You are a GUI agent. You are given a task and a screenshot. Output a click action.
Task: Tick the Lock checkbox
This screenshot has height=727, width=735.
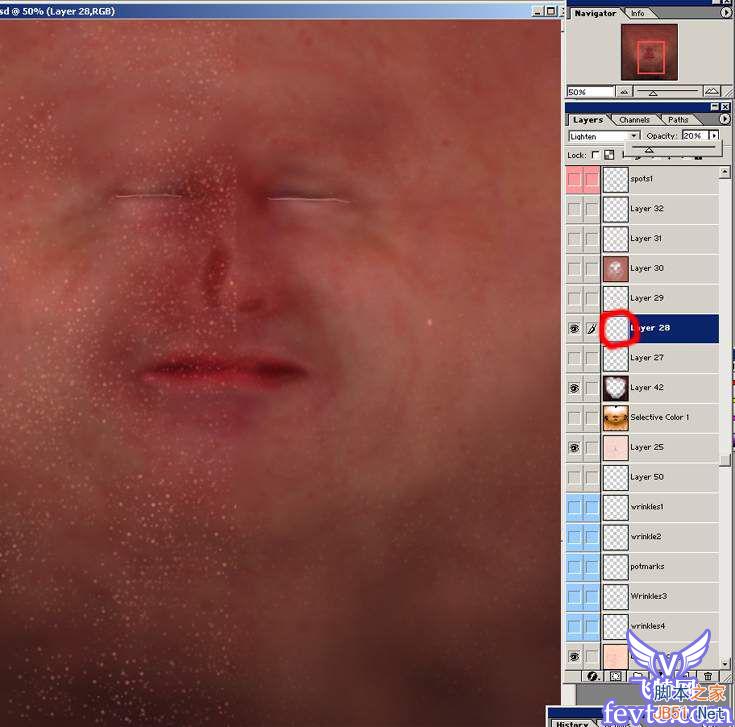pyautogui.click(x=595, y=155)
